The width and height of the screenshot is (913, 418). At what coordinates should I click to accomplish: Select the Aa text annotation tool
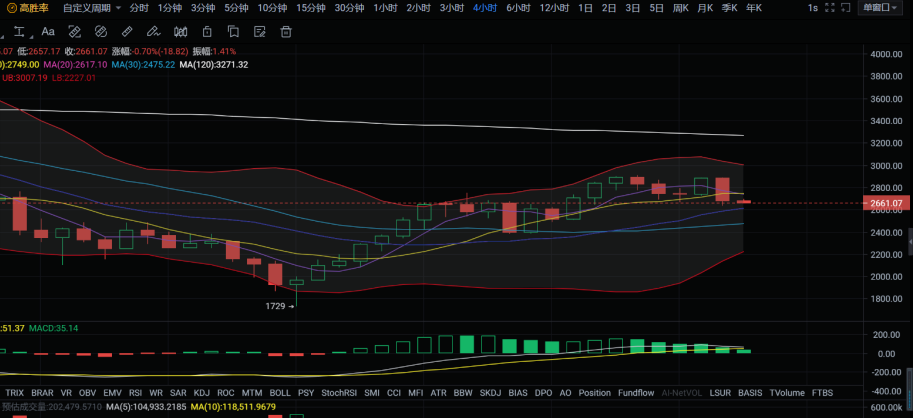[48, 31]
